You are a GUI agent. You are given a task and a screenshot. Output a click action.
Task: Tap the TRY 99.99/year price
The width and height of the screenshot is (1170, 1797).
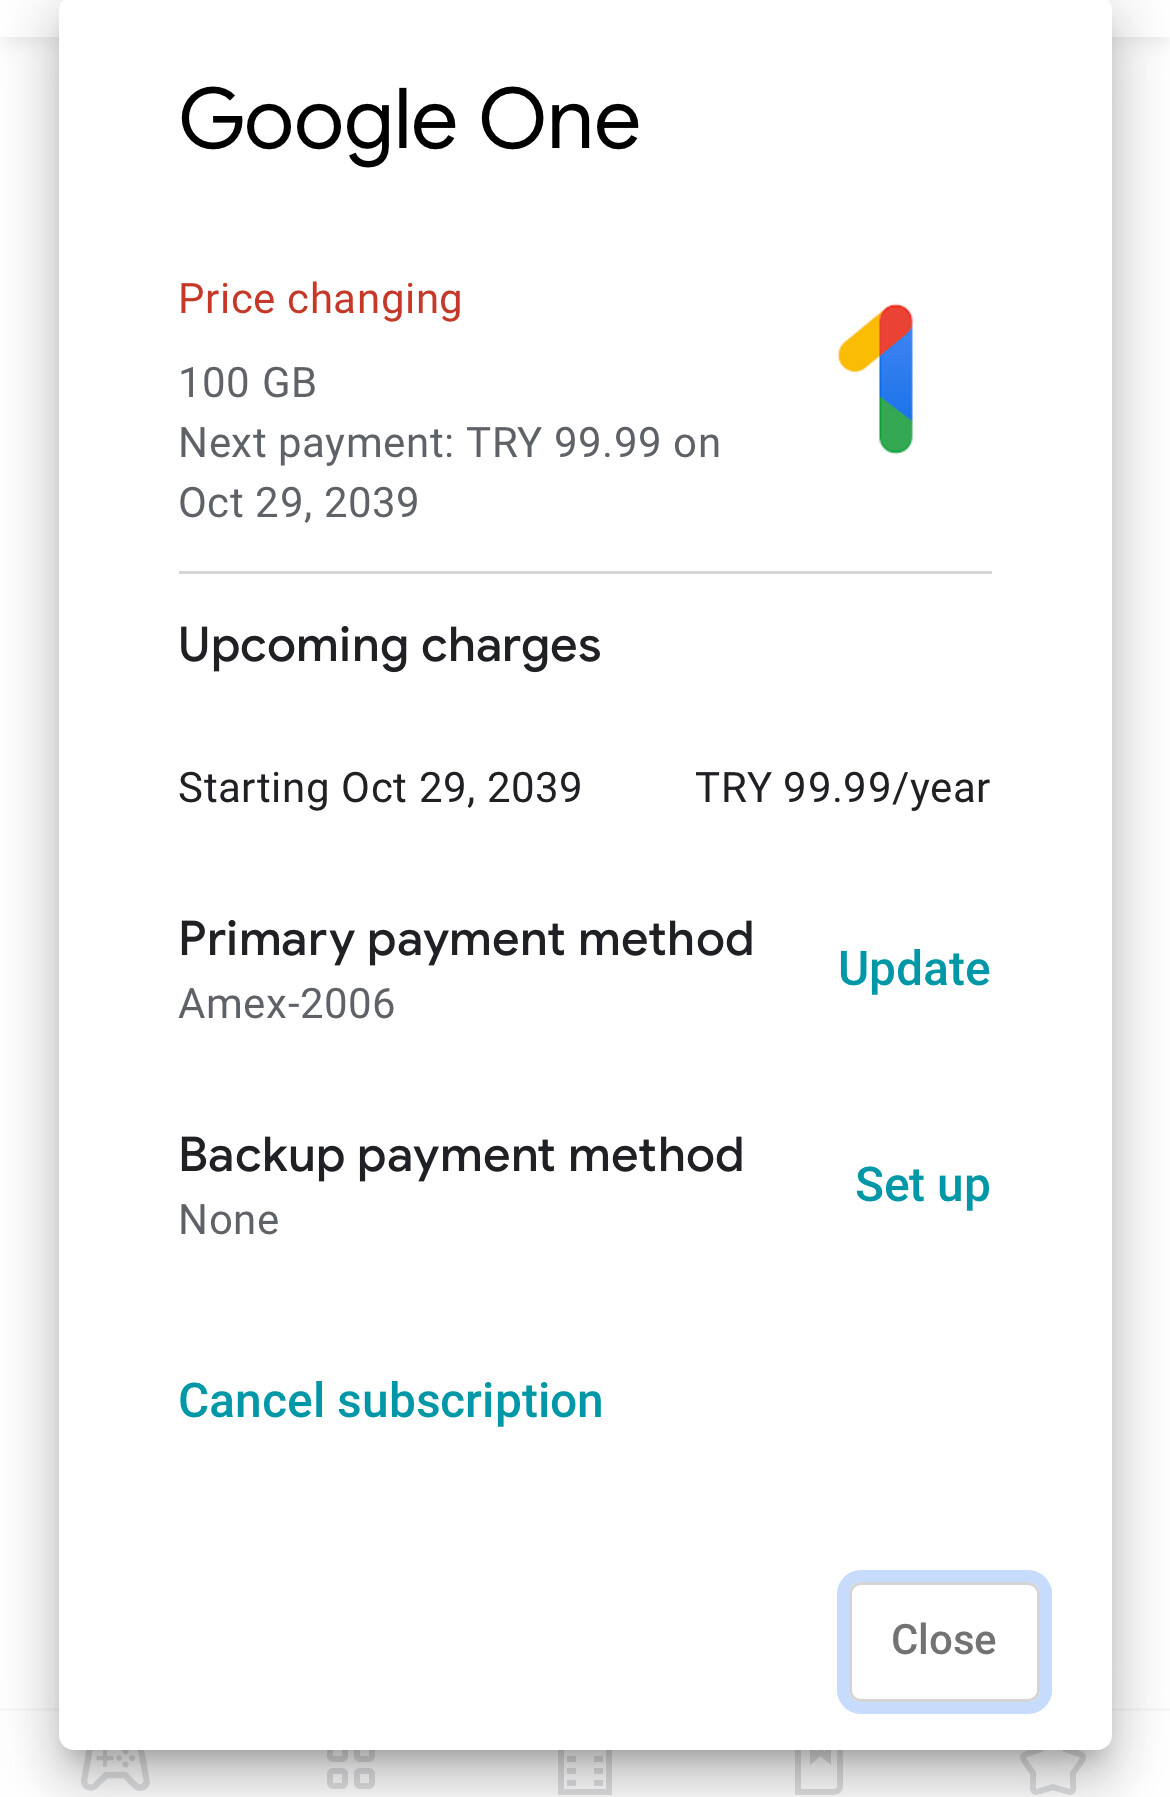tap(843, 788)
